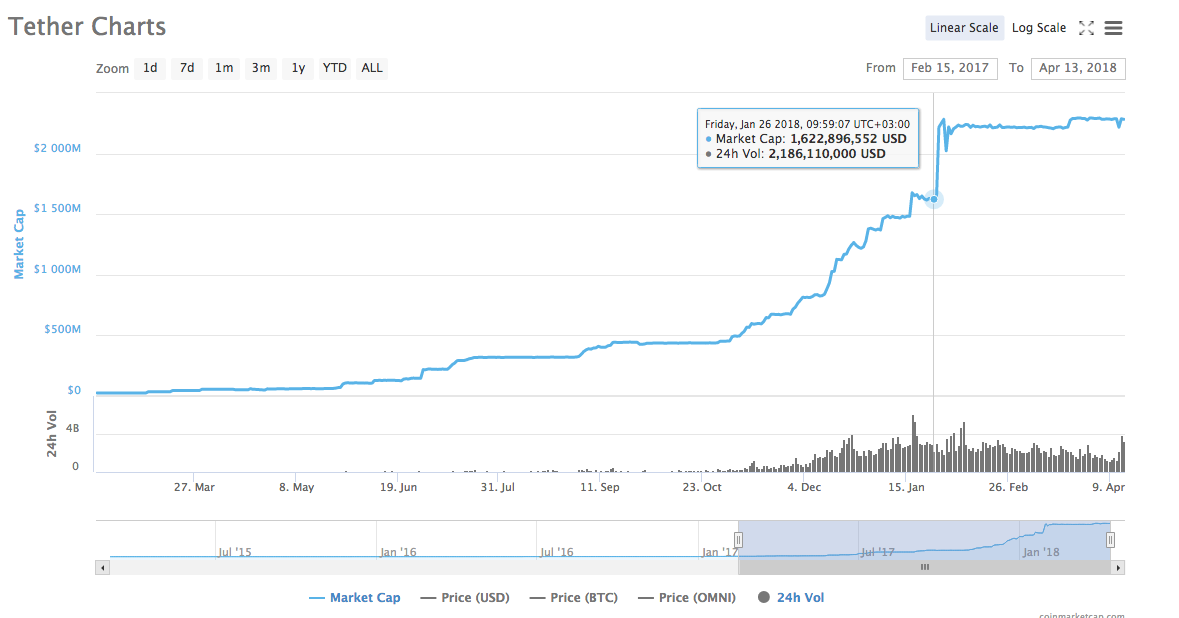Image resolution: width=1179 pixels, height=618 pixels.
Task: Toggle Price (BTC) series in legend
Action: (574, 598)
